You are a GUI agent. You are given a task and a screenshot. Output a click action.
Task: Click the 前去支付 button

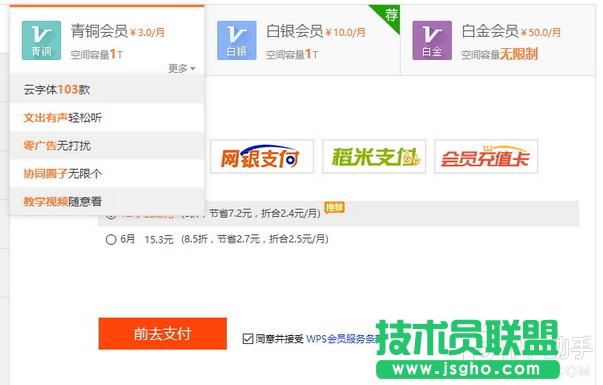pos(163,333)
